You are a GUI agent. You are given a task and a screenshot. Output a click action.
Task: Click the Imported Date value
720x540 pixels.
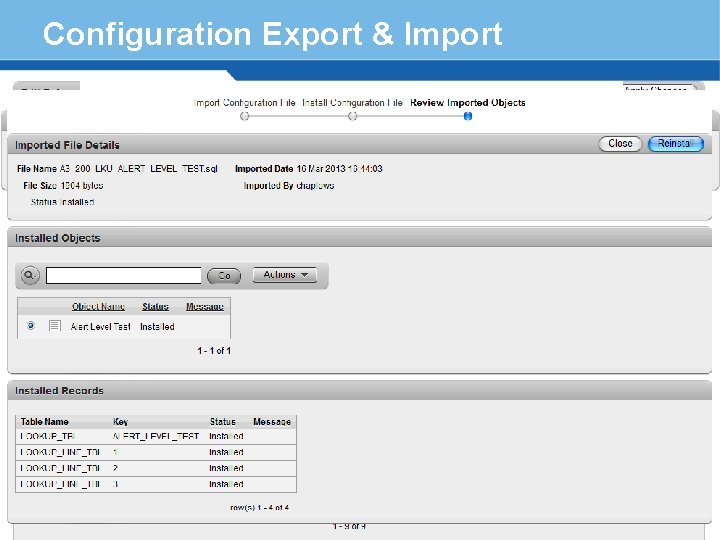pos(339,169)
